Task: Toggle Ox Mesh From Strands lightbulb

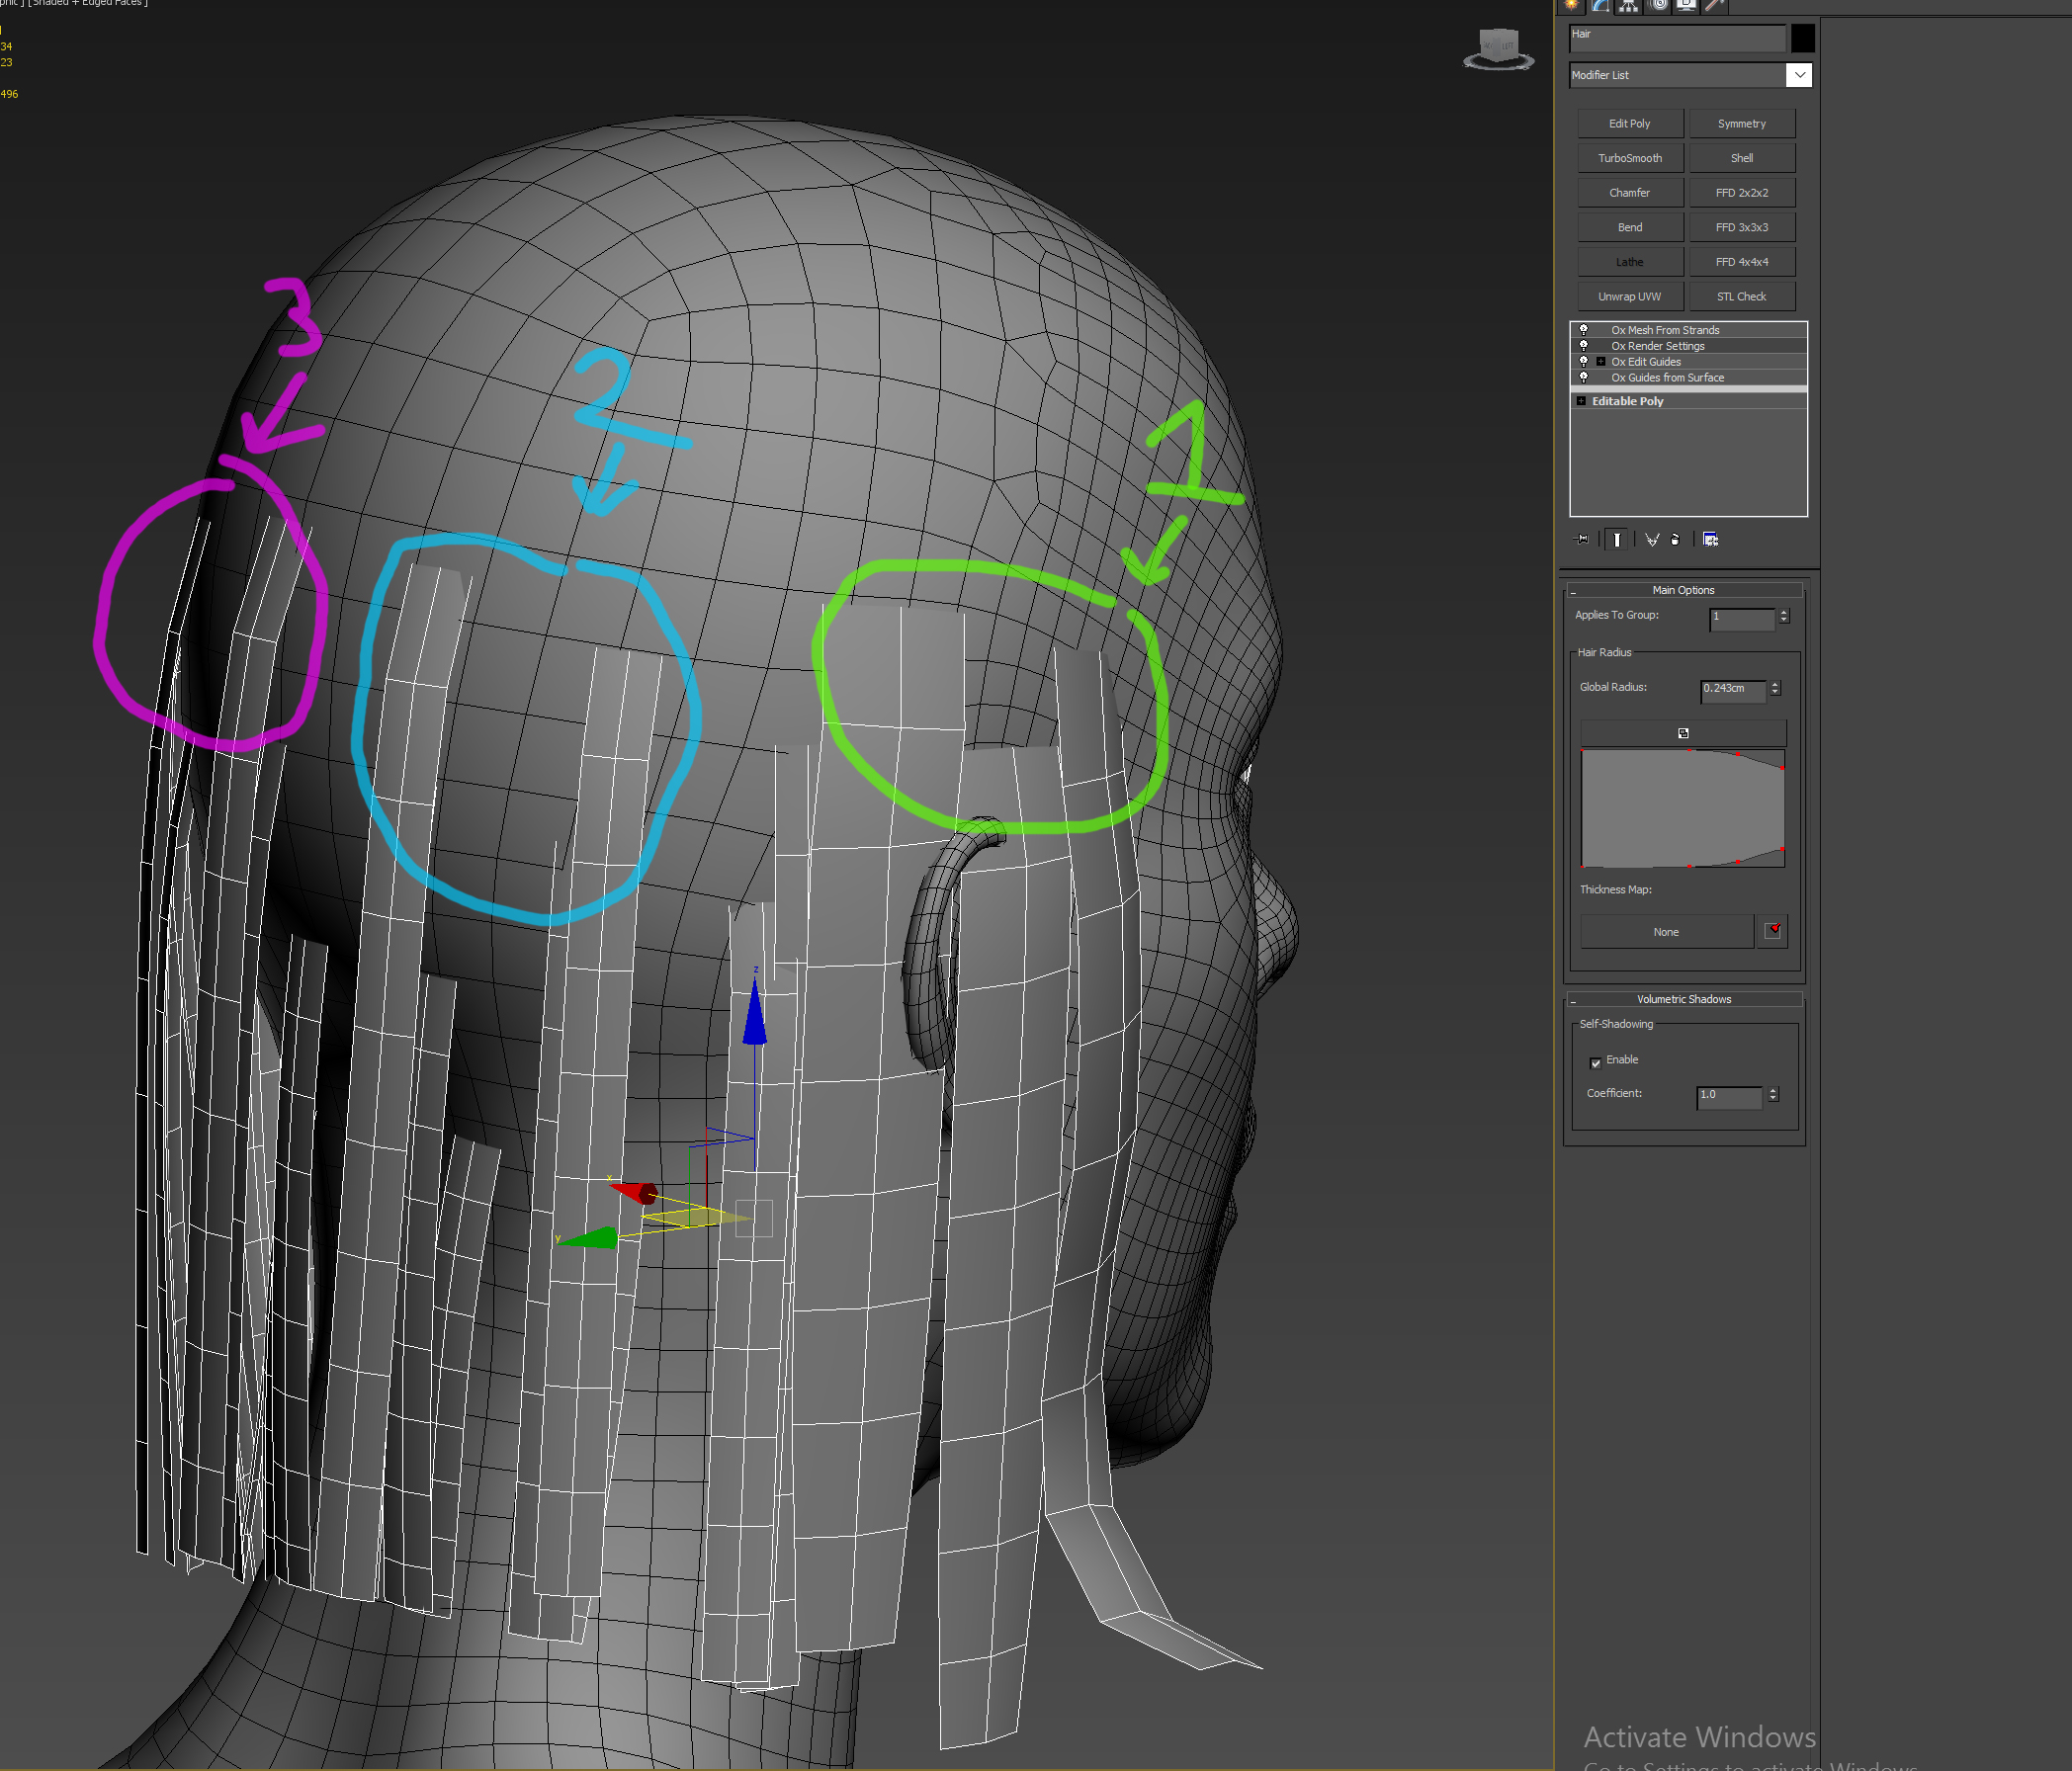Action: tap(1583, 329)
